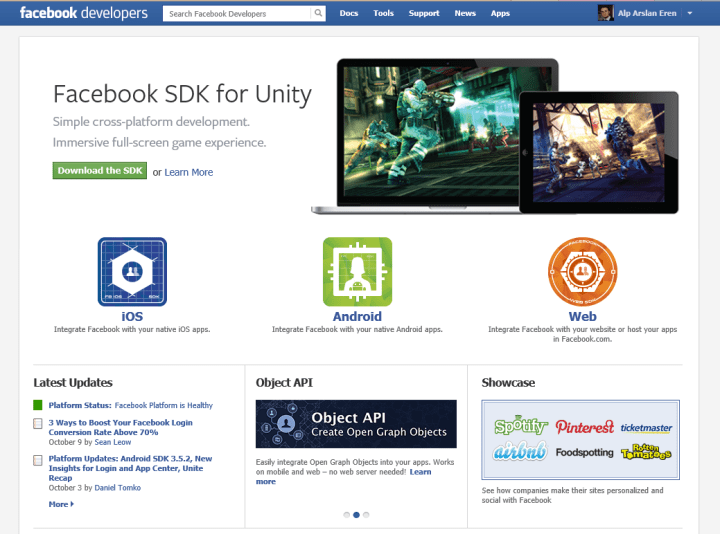Click the Facebook Developers logo
This screenshot has height=534, width=720.
coord(83,13)
